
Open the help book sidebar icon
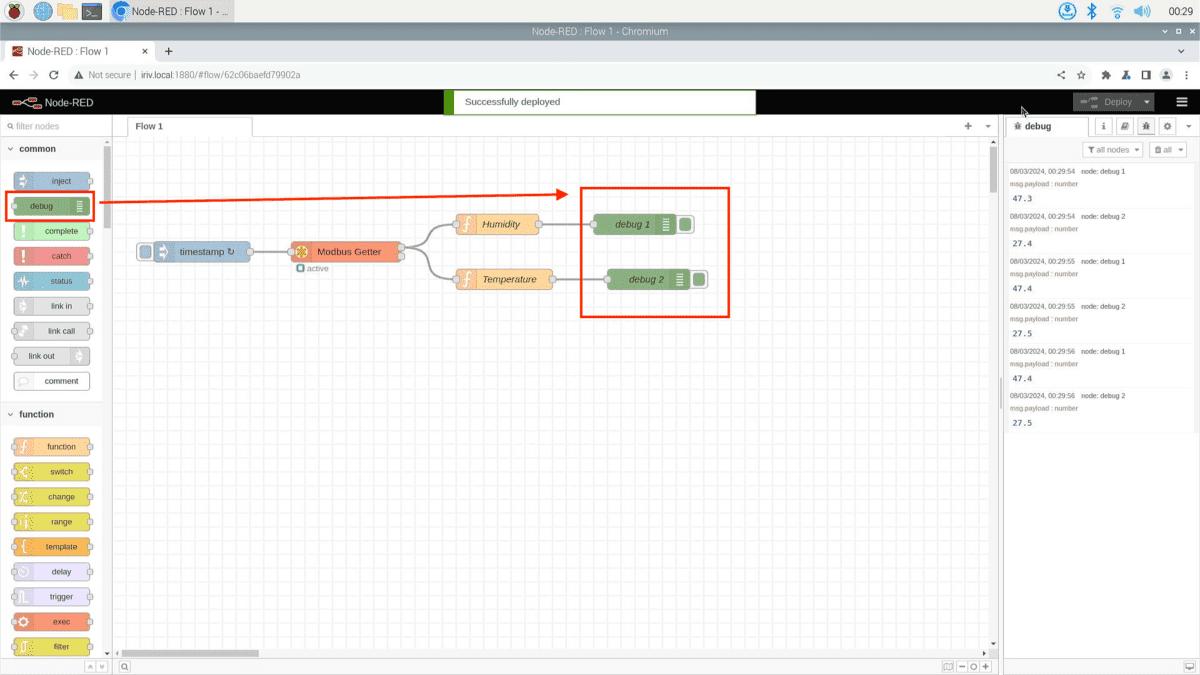coord(1124,127)
